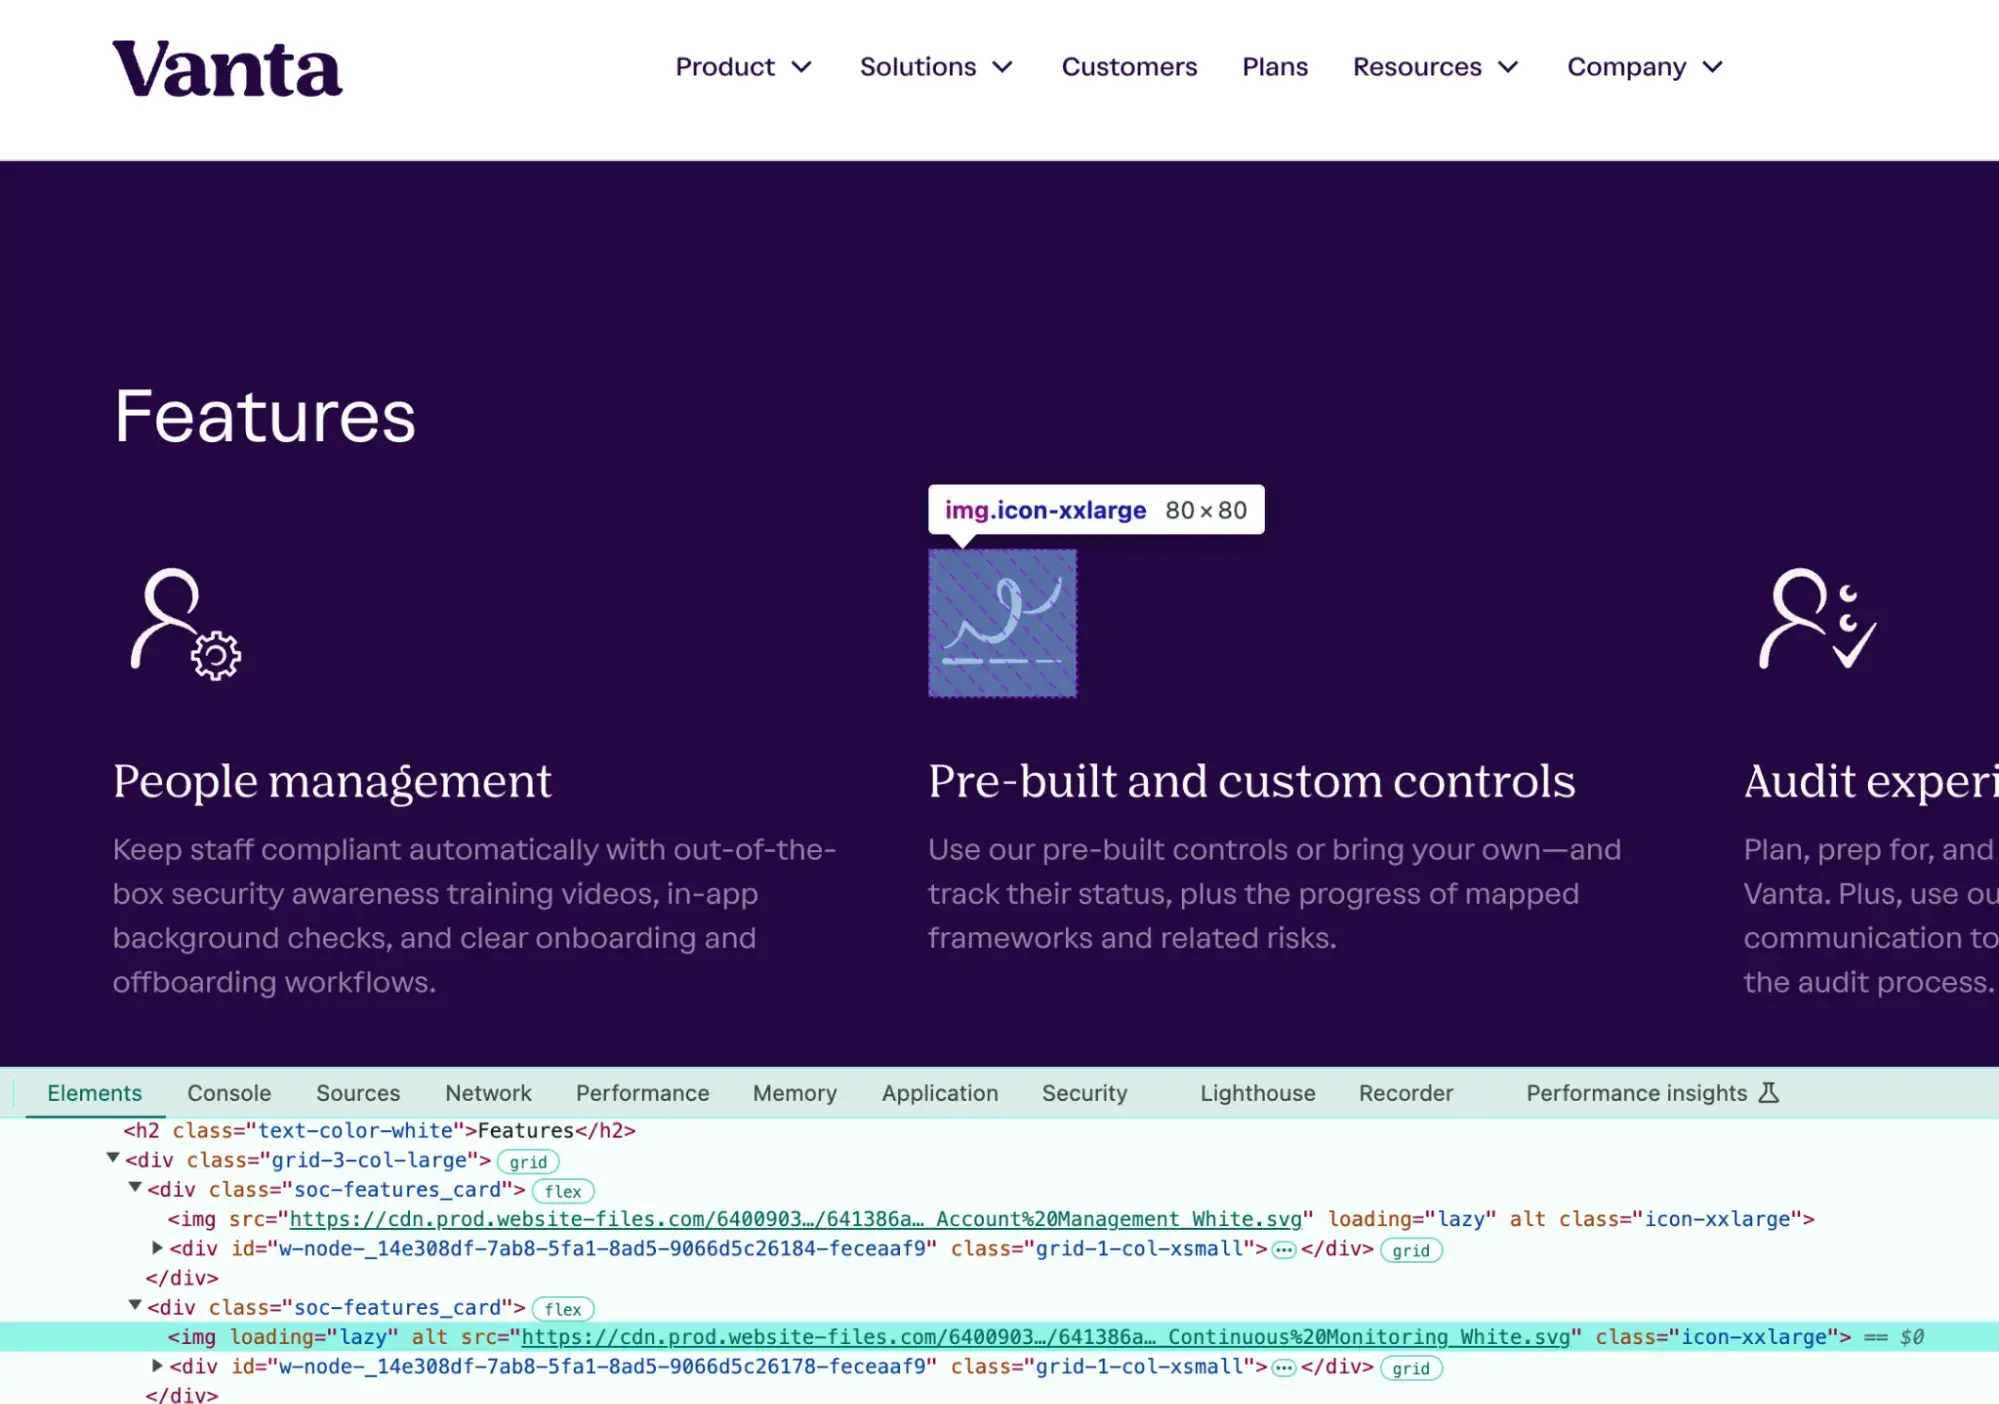Go to the Customers page link
1999x1404 pixels.
click(x=1129, y=67)
